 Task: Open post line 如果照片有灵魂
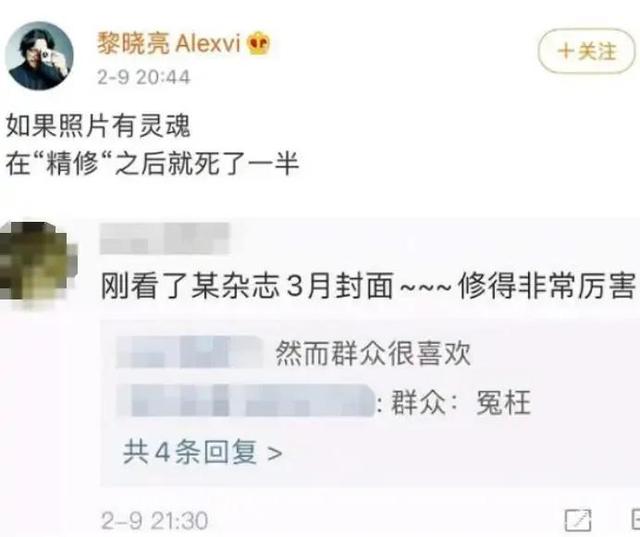click(98, 126)
